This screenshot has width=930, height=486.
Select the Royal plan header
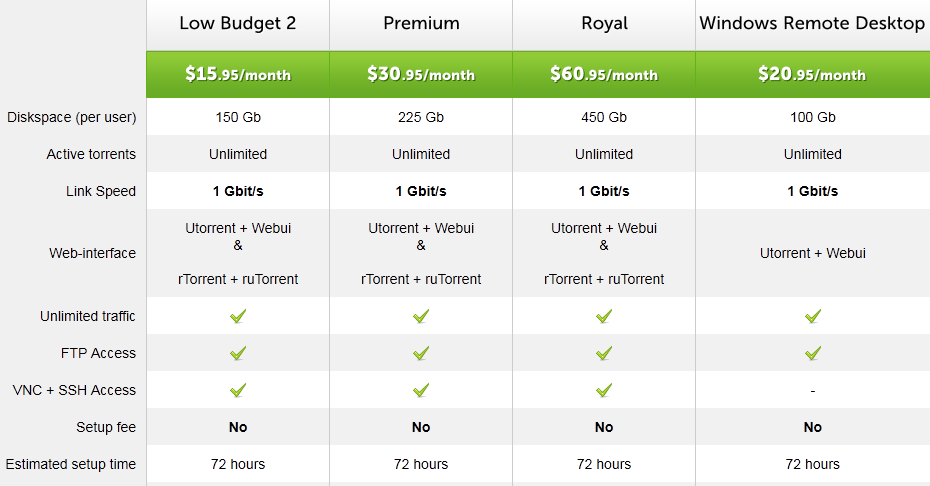[604, 23]
